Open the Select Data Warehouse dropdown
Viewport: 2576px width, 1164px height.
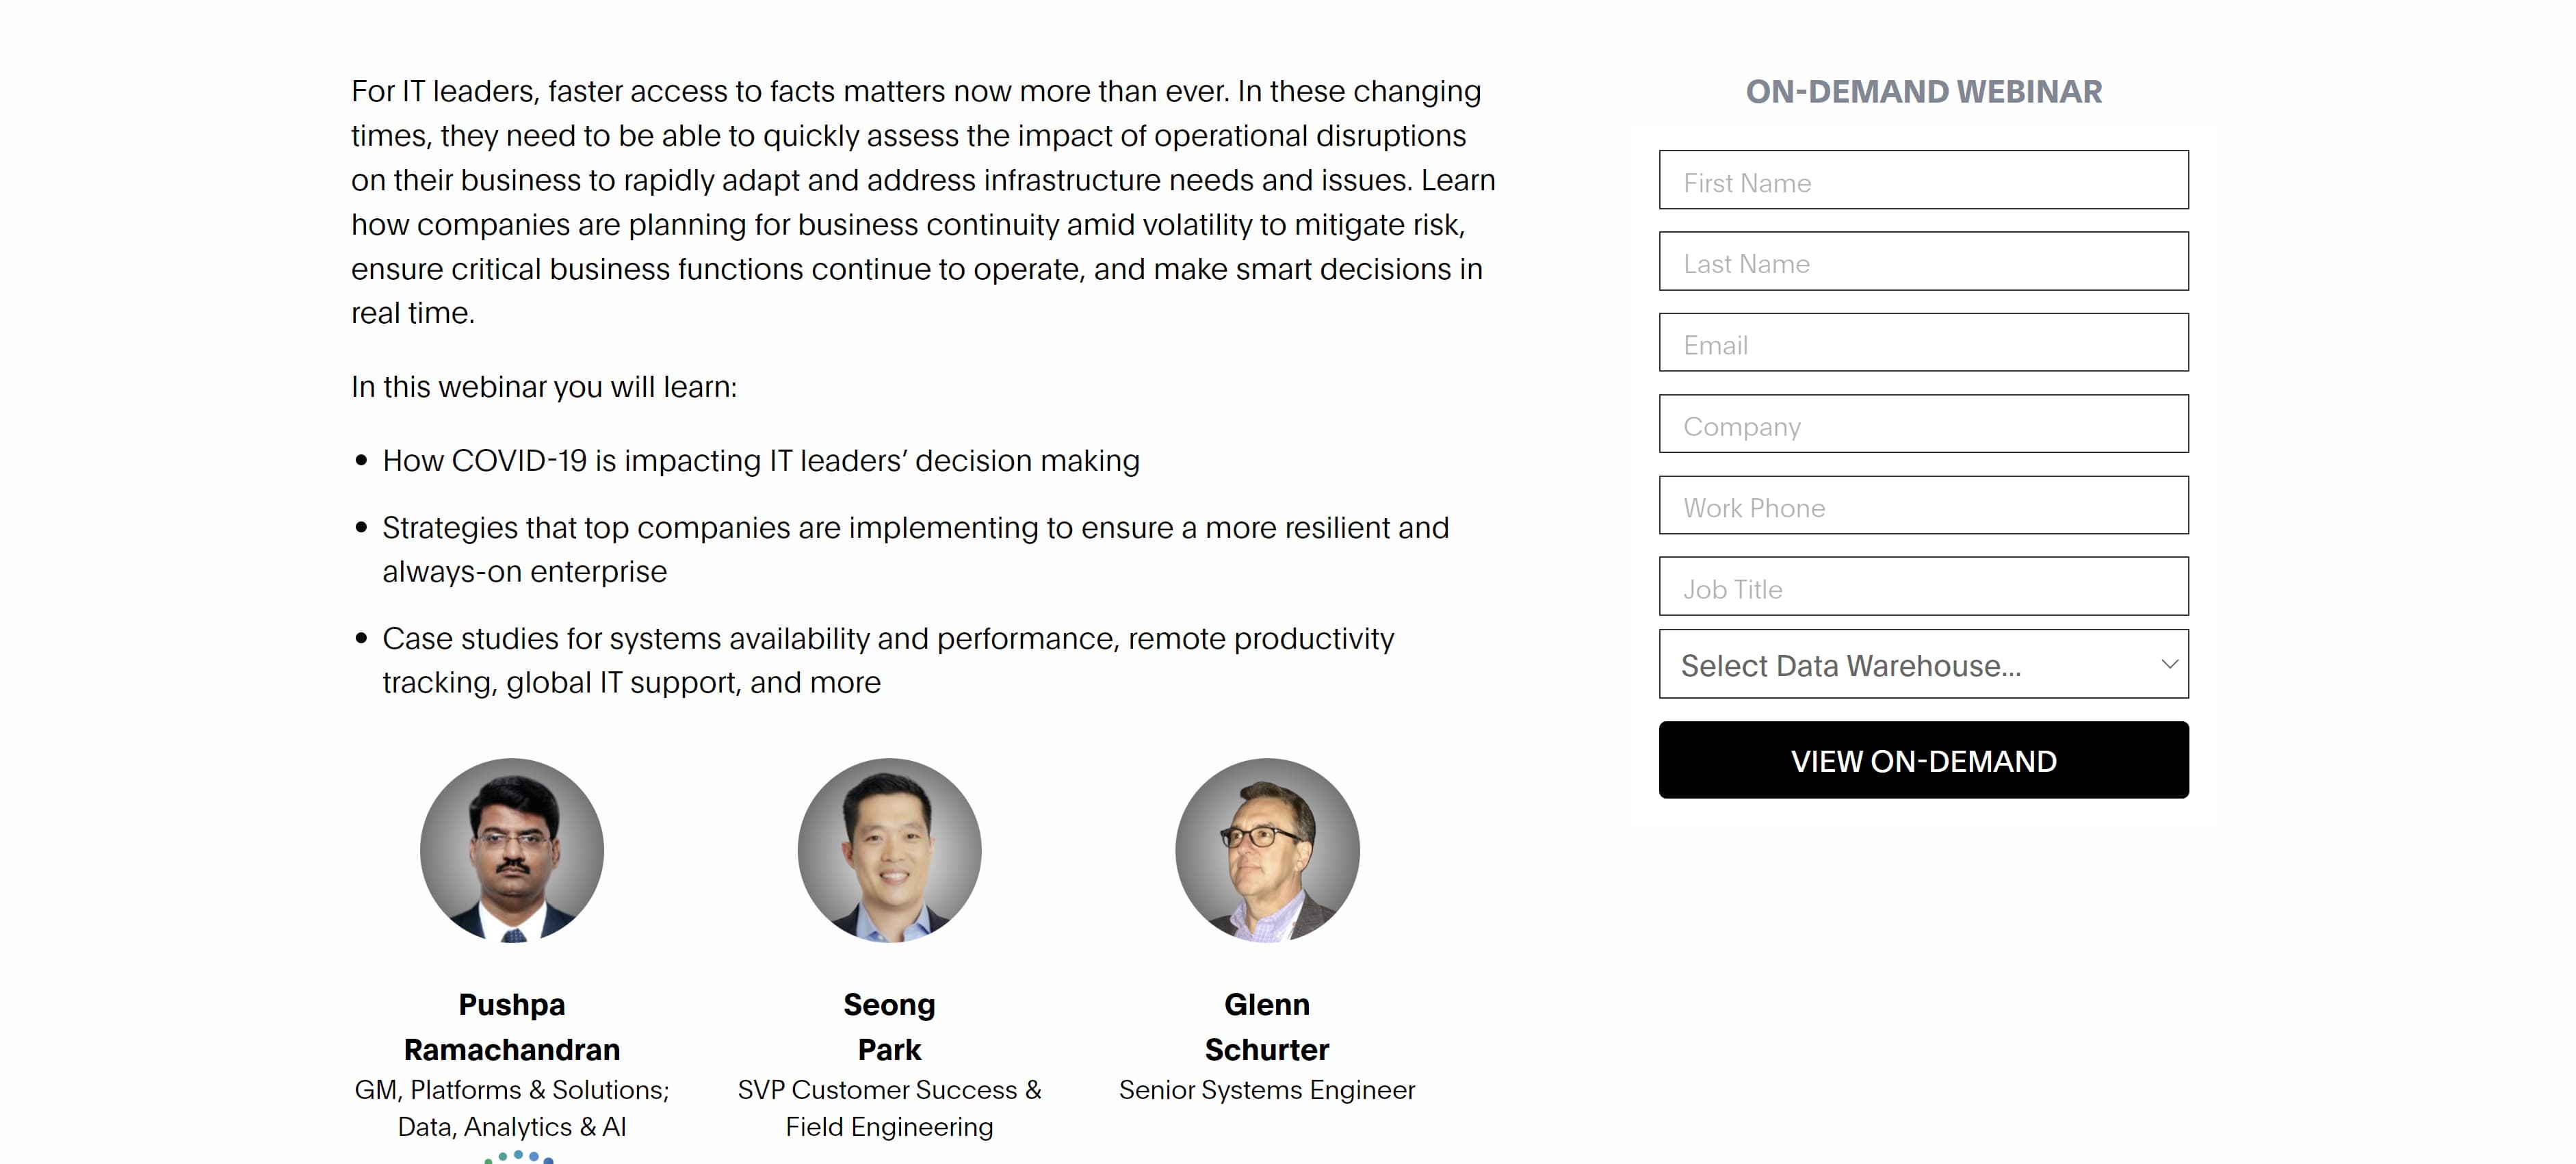coord(1922,664)
